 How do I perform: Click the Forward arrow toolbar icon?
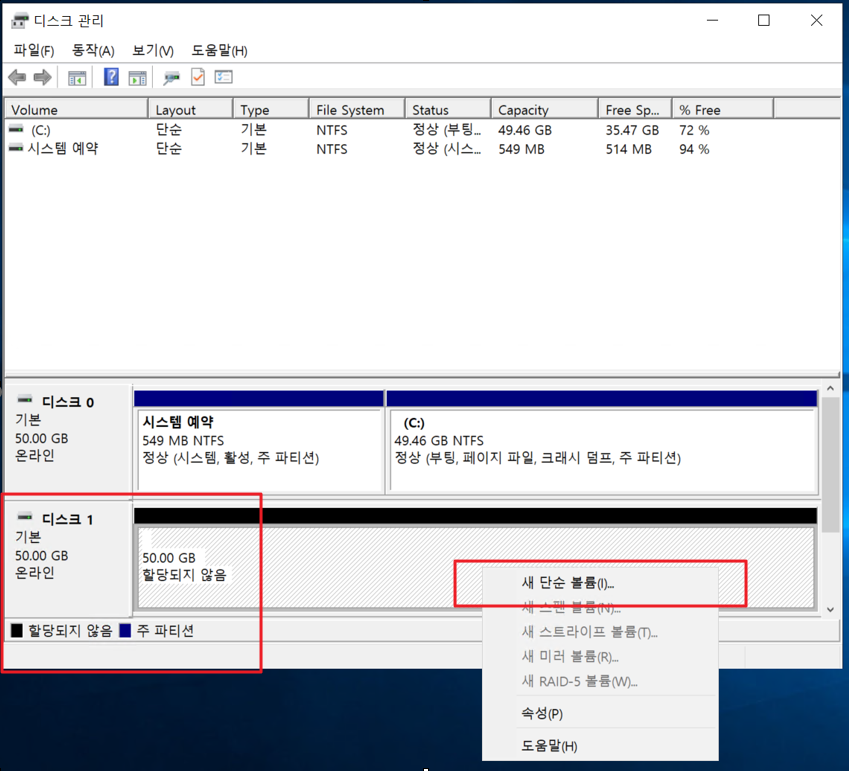[x=42, y=77]
